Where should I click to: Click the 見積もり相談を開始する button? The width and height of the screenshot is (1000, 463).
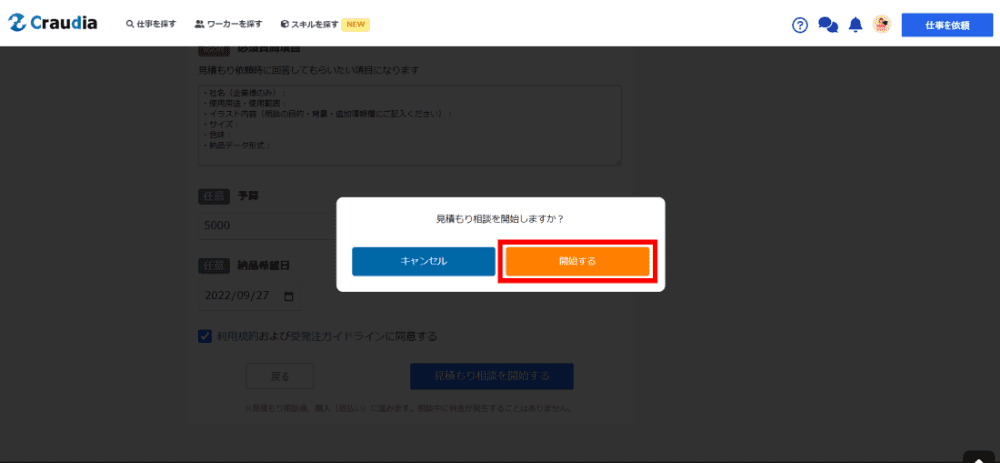coord(491,376)
